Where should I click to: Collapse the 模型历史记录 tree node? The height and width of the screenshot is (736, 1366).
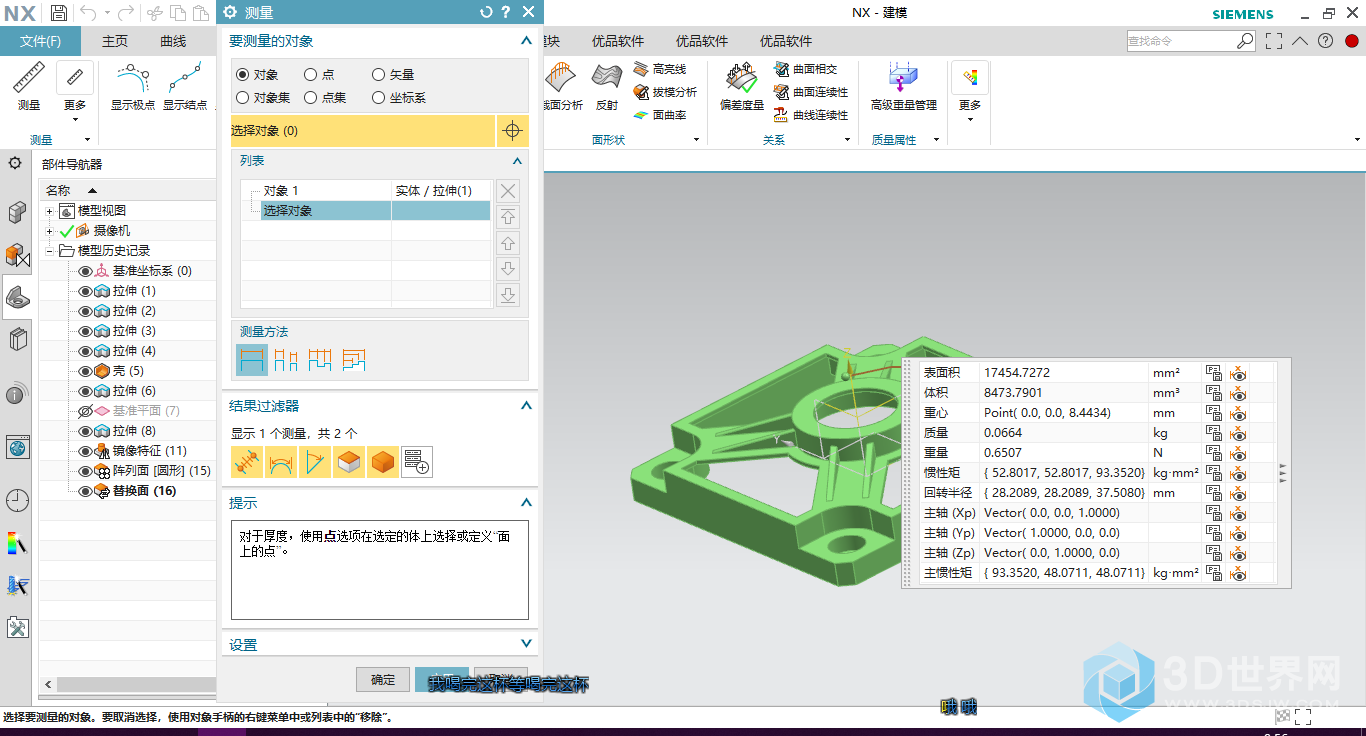pos(49,251)
